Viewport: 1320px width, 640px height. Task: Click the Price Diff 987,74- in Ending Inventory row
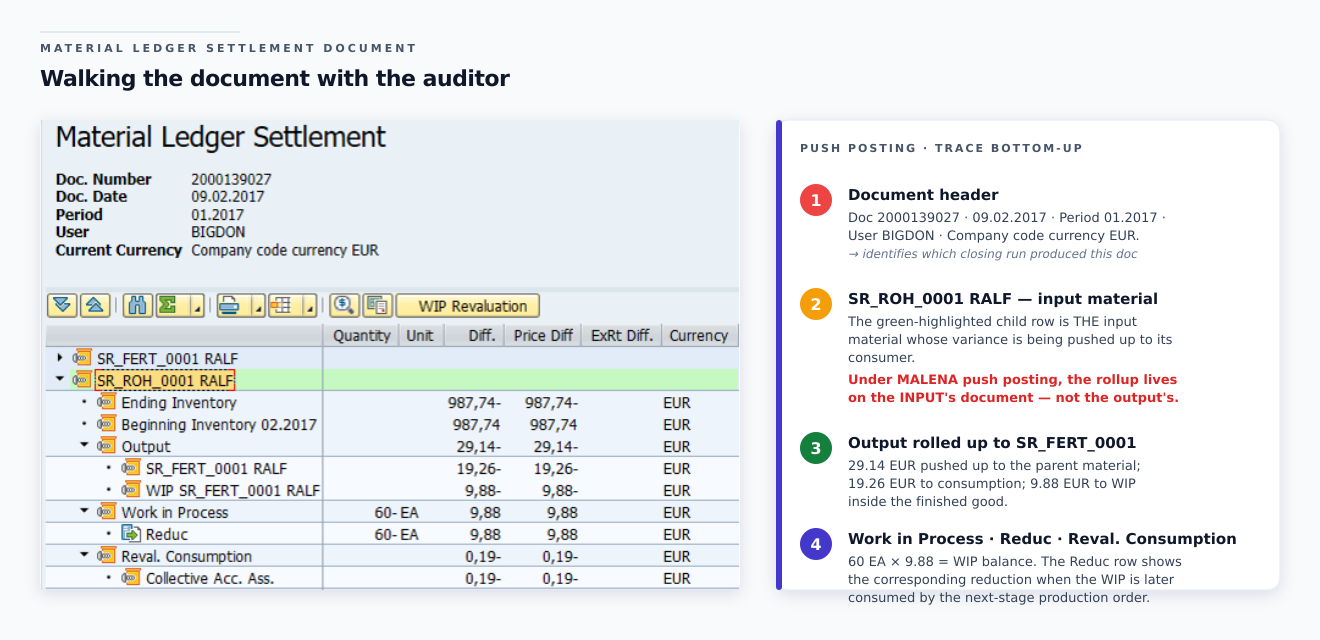pos(551,402)
